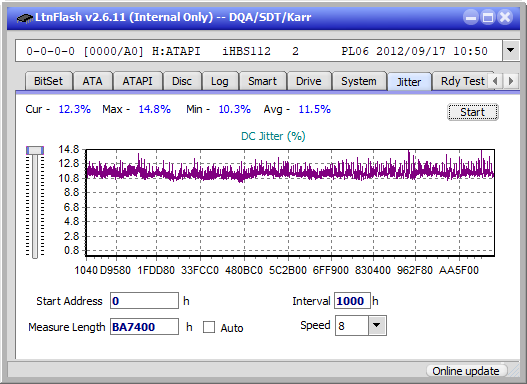Open the drive selection dropdown arrow
The height and width of the screenshot is (384, 527).
(511, 51)
